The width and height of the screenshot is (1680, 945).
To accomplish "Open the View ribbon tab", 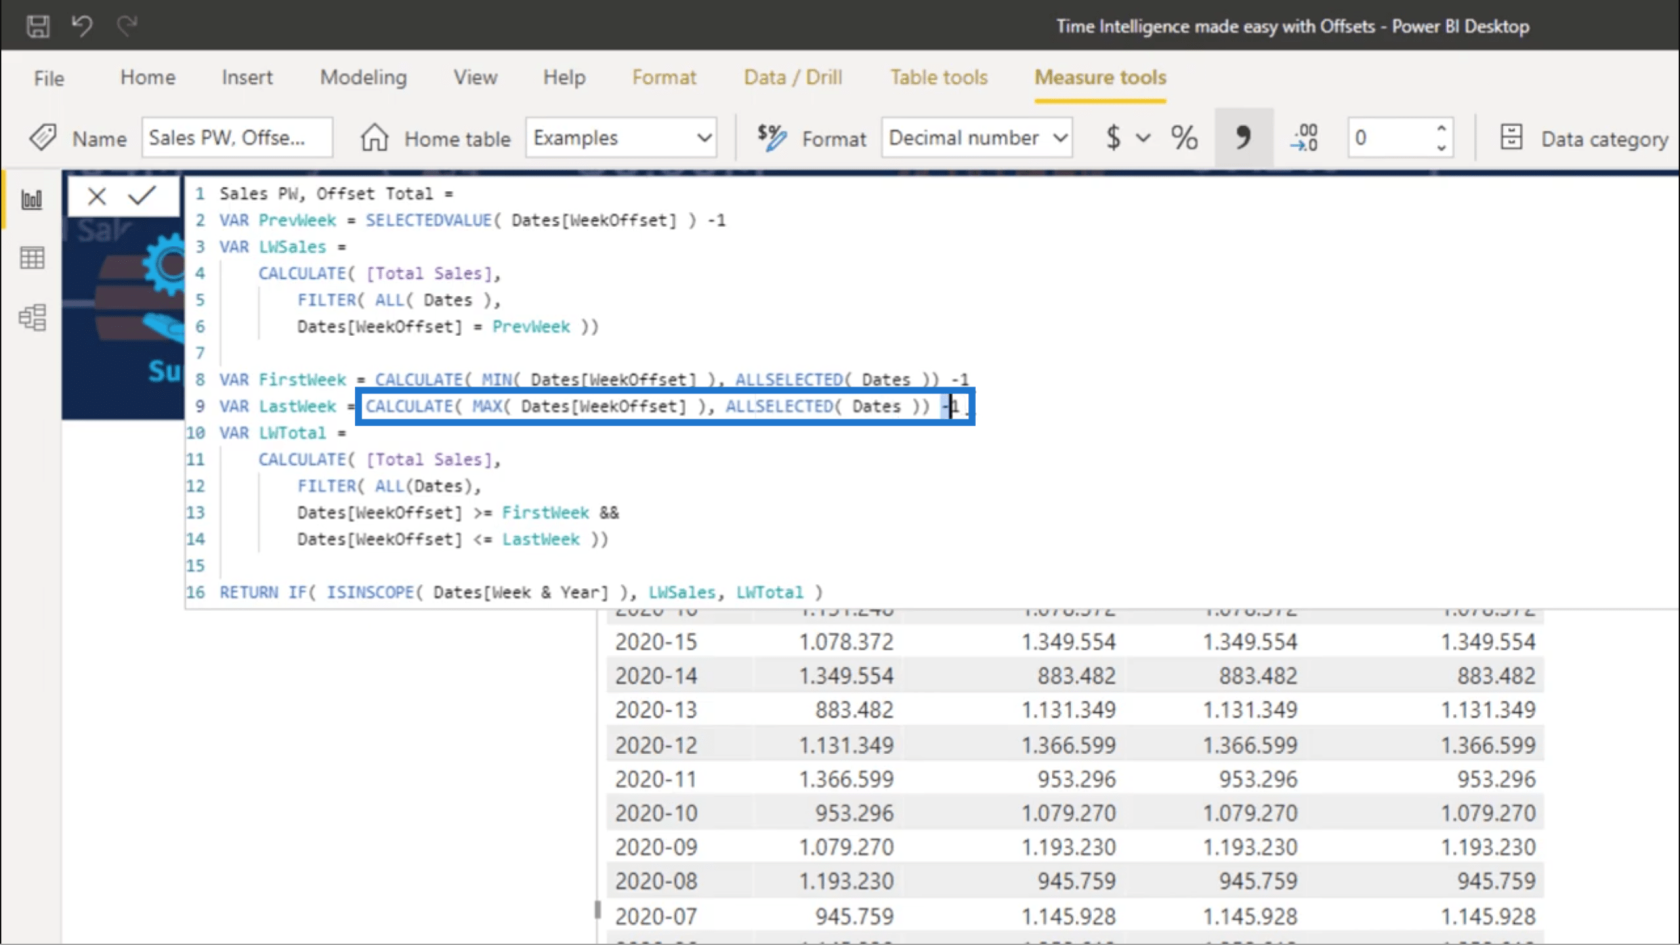I will (475, 77).
